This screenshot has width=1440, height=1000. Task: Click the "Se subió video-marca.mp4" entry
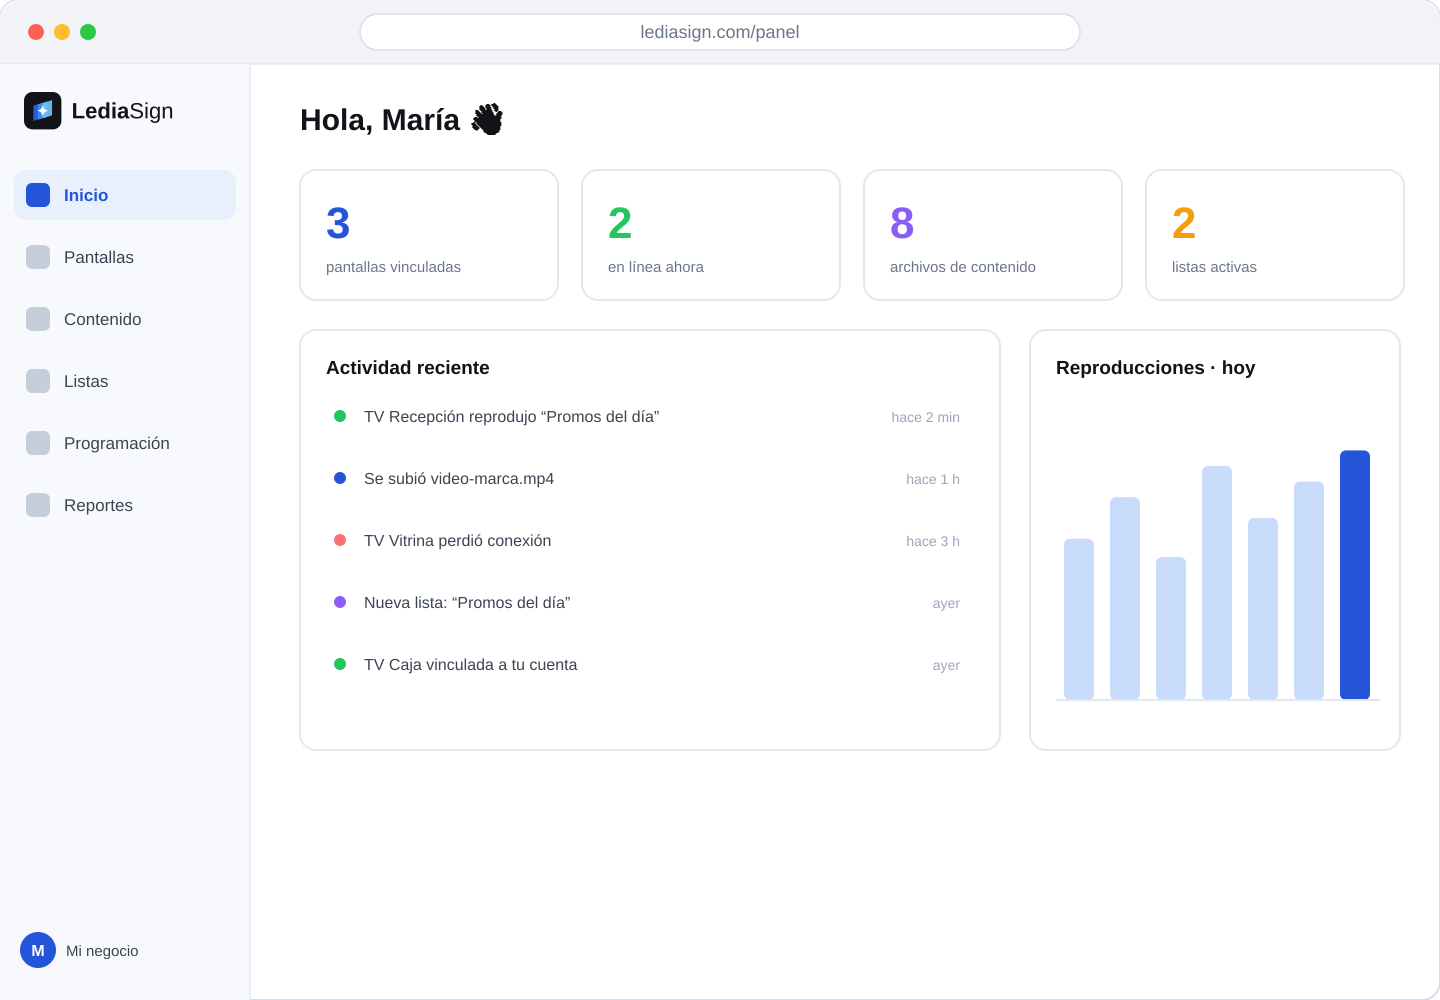(459, 479)
